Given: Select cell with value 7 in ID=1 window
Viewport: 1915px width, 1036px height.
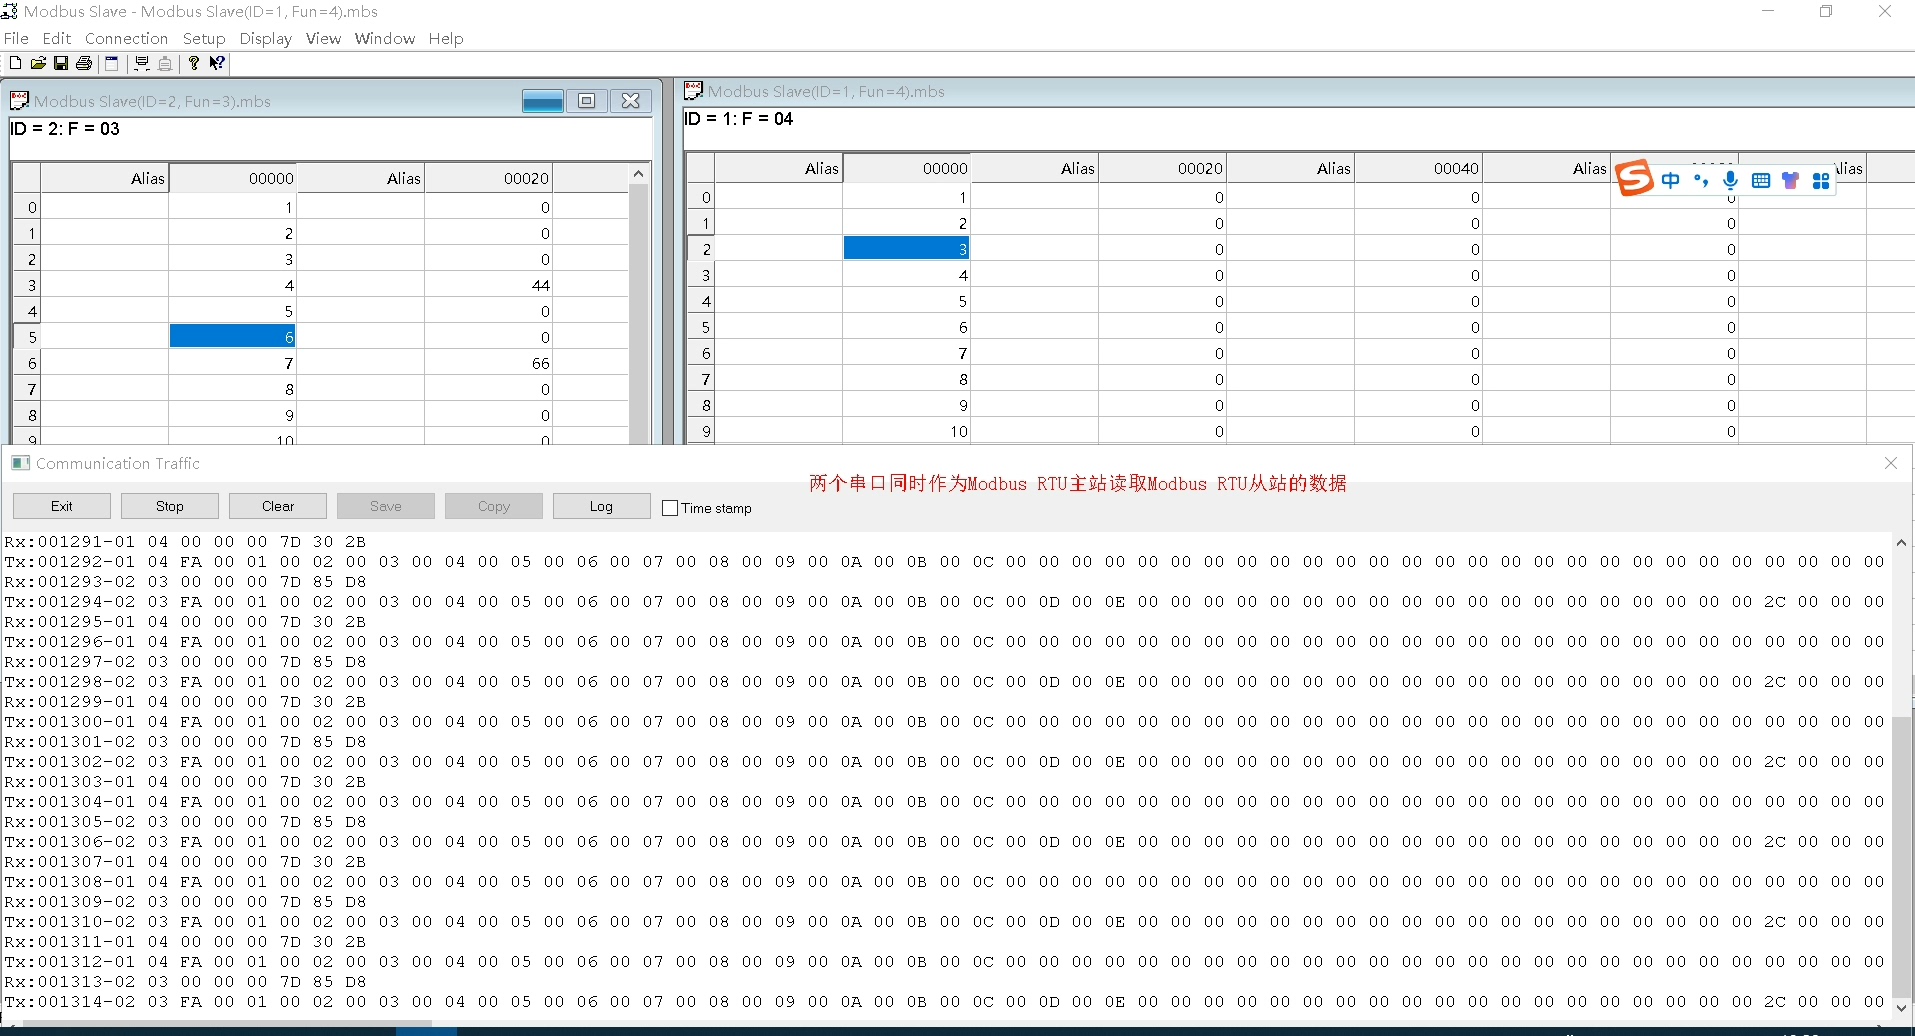Looking at the screenshot, I should click(907, 353).
